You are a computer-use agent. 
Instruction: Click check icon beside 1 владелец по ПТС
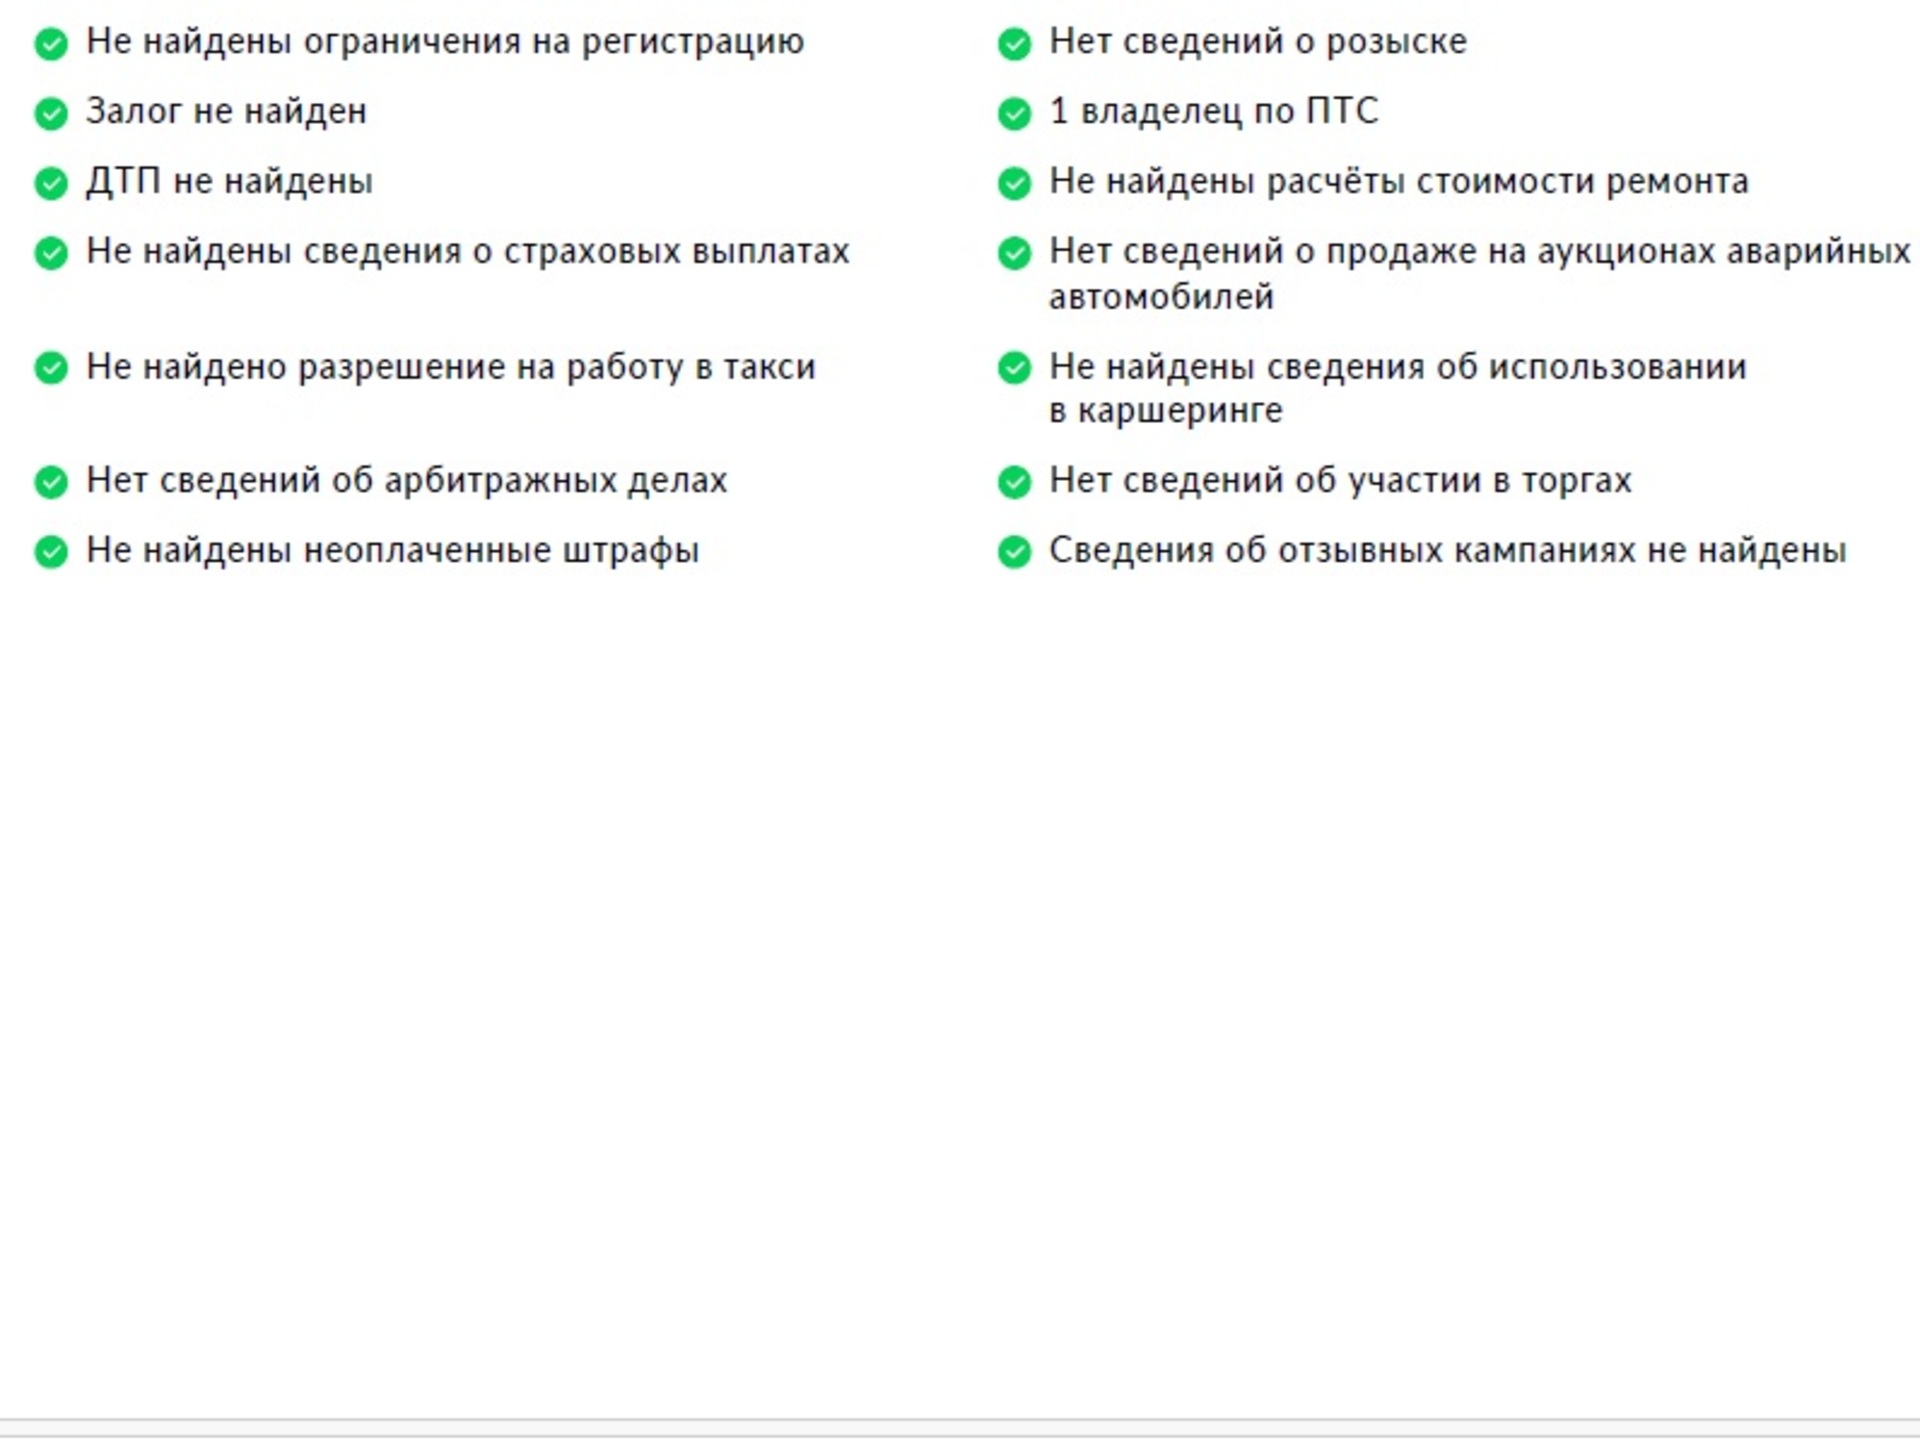tap(1014, 114)
